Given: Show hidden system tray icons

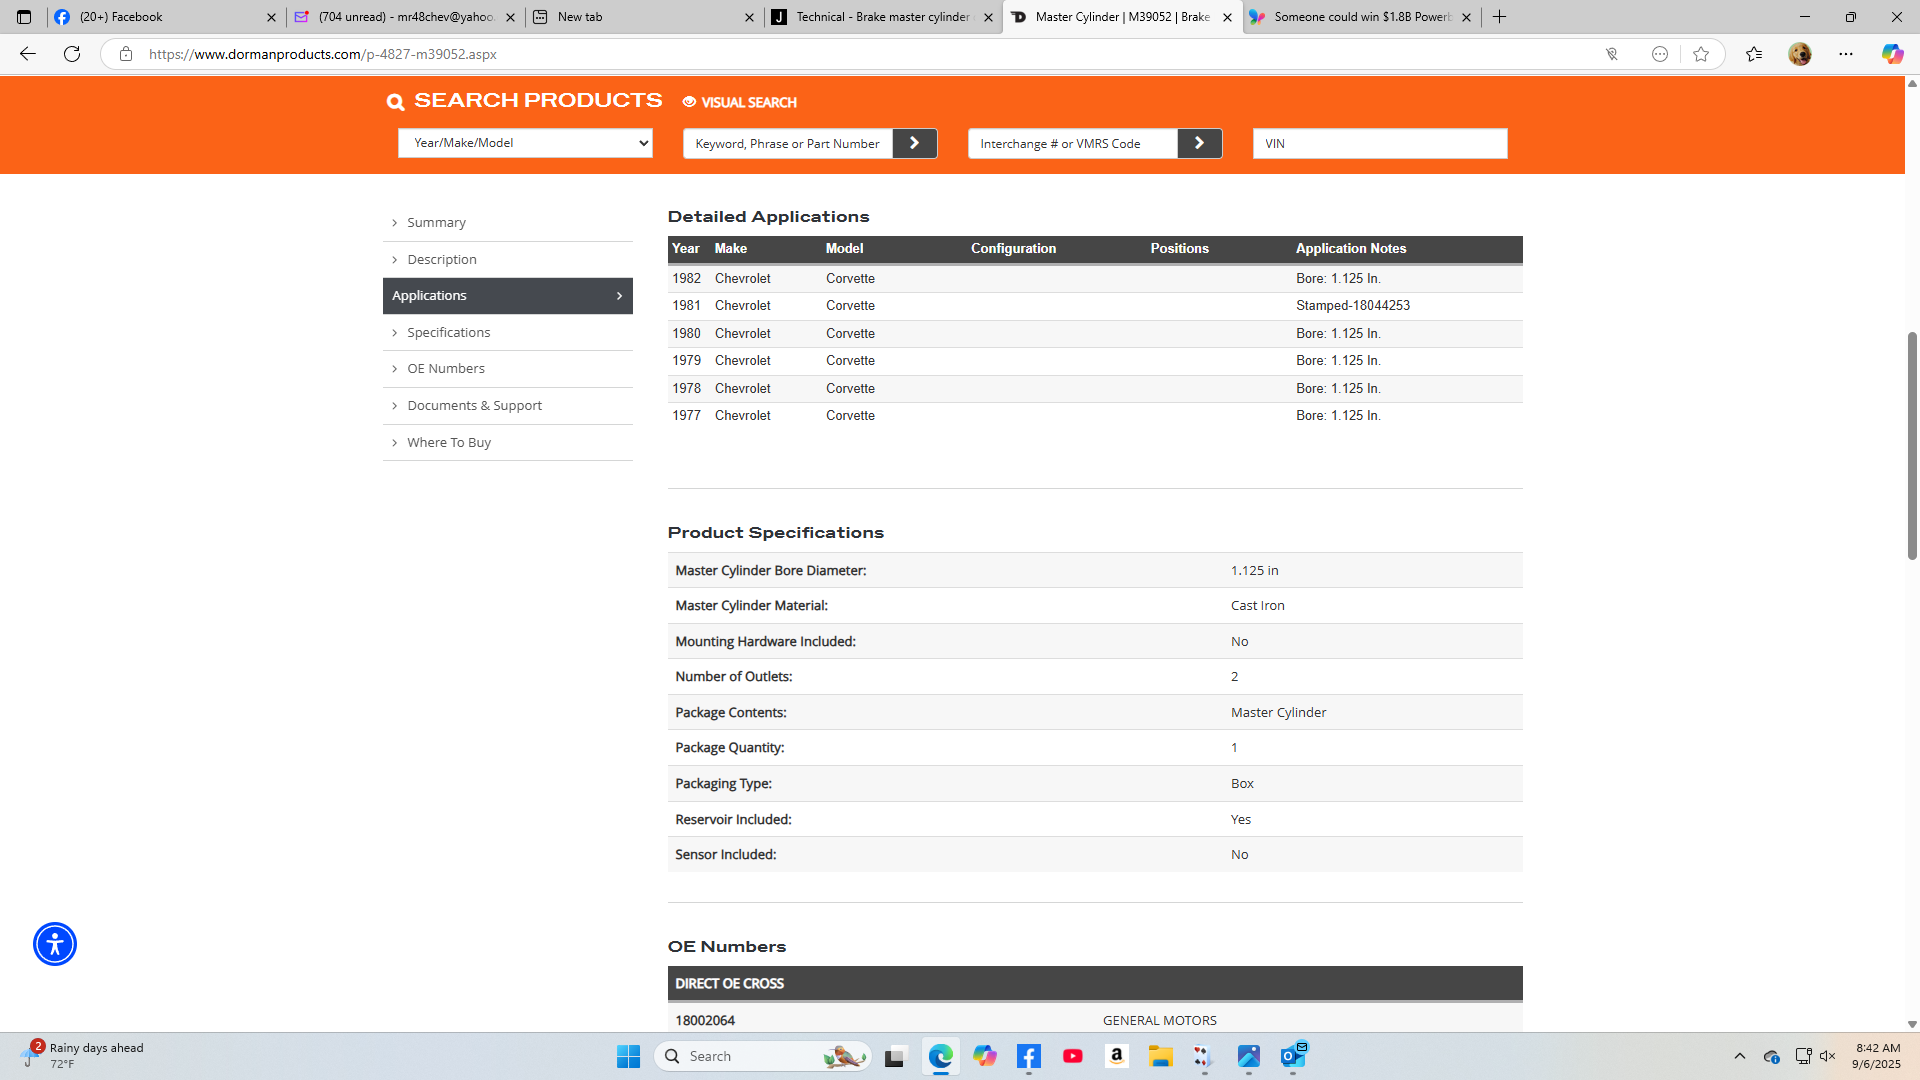Looking at the screenshot, I should (1739, 1056).
